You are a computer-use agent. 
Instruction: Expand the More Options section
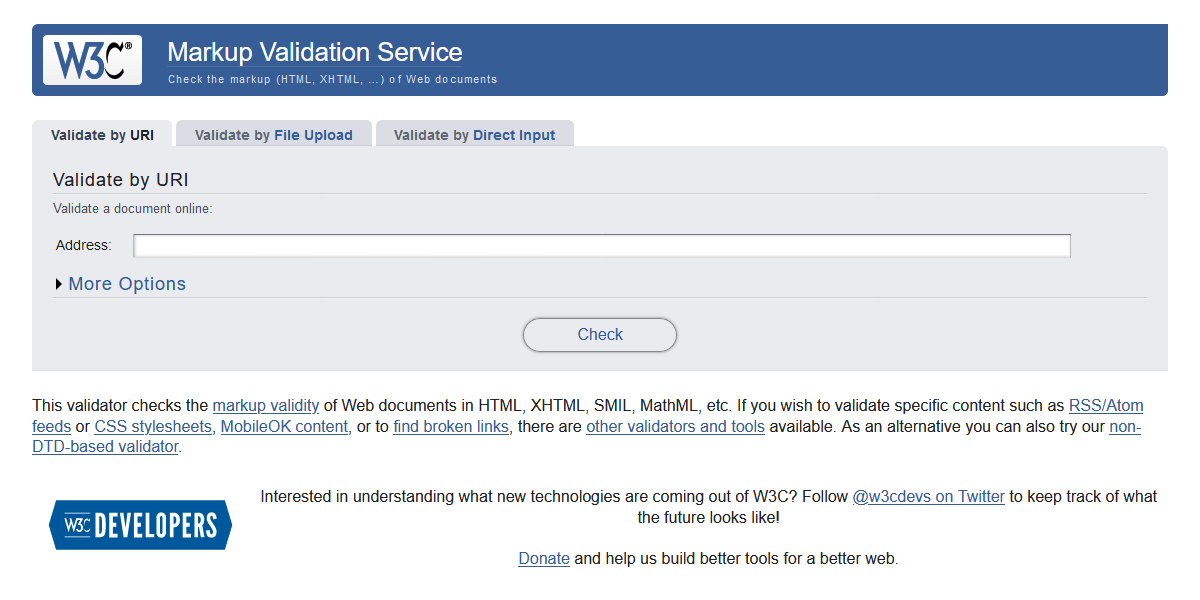coord(126,283)
